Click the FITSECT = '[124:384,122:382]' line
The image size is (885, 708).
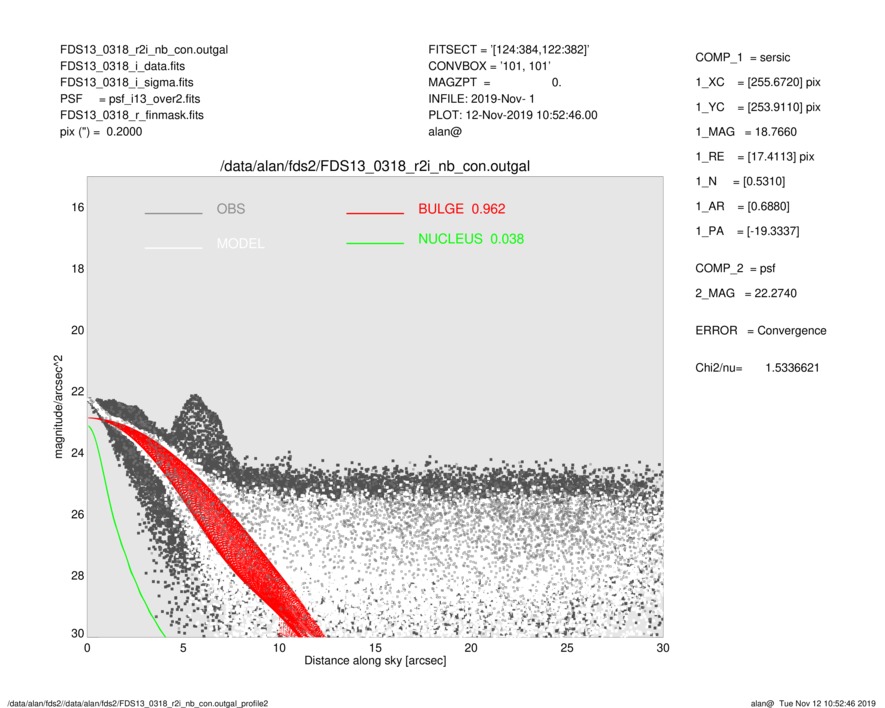point(508,50)
